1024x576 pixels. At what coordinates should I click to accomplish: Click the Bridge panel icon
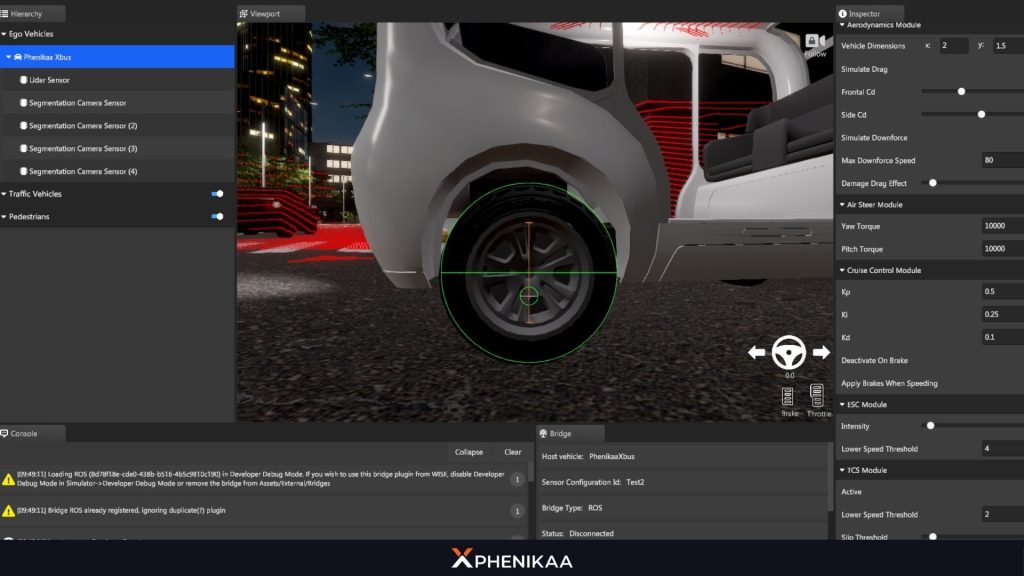coord(543,434)
